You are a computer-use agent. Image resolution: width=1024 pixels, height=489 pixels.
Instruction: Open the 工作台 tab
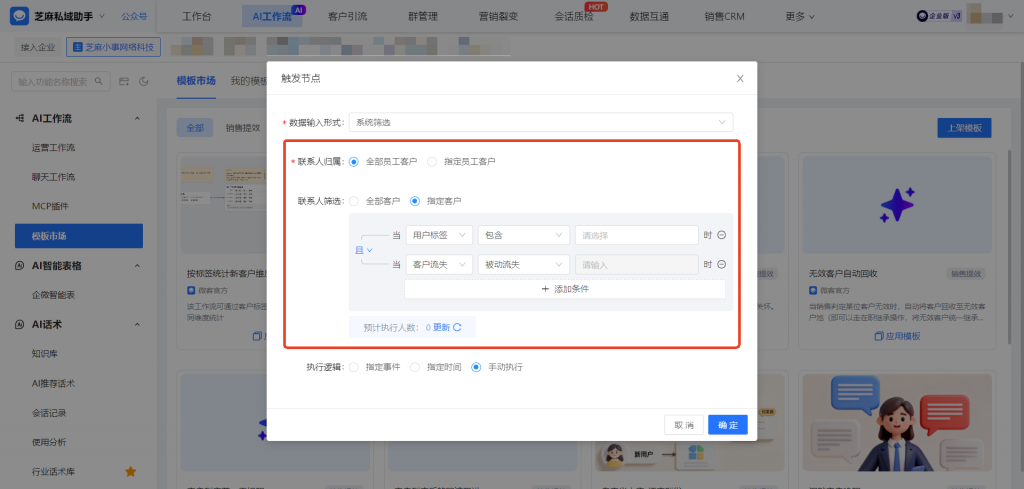click(x=197, y=16)
